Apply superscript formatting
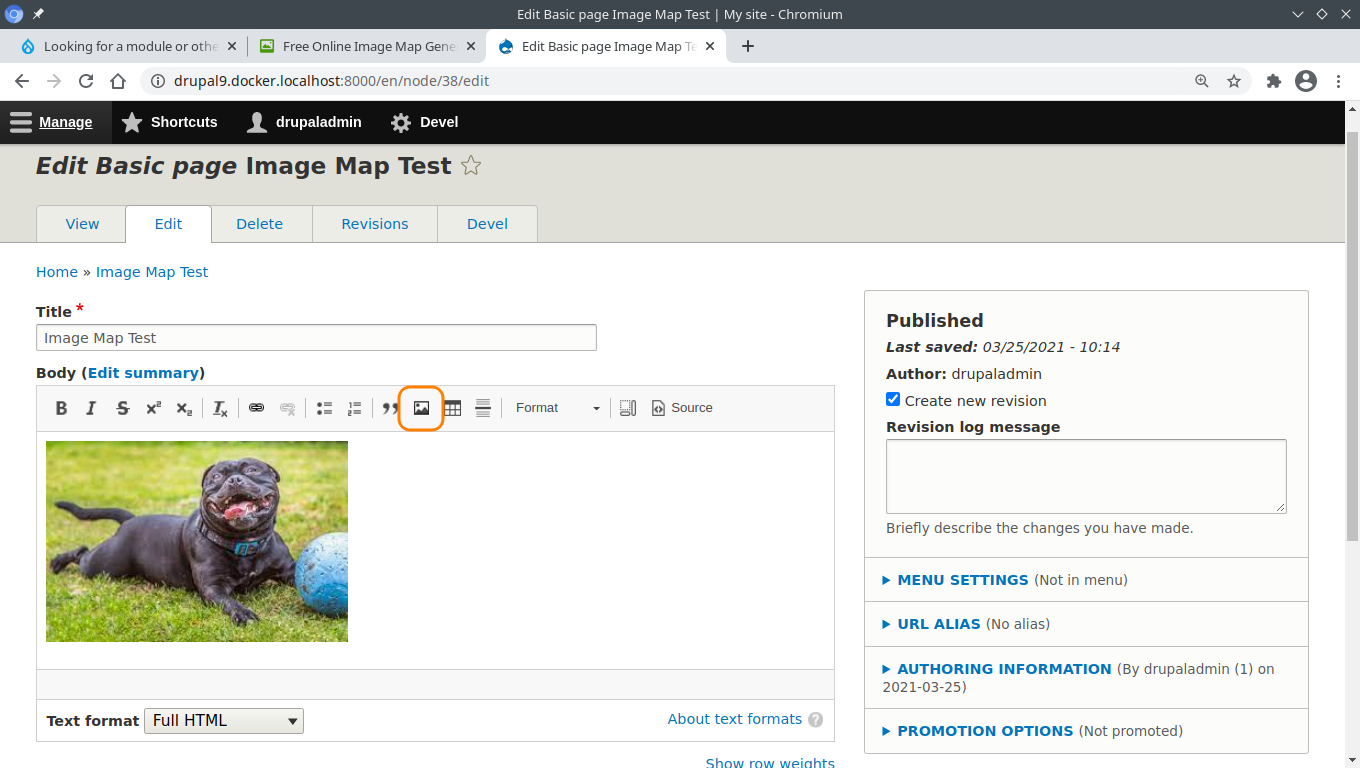 pos(153,408)
